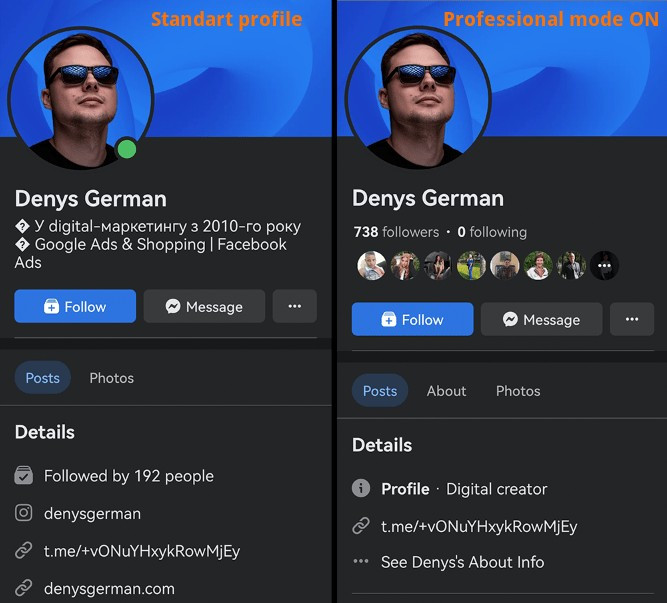The image size is (667, 603).
Task: Click the green online status dot
Action: click(x=126, y=150)
